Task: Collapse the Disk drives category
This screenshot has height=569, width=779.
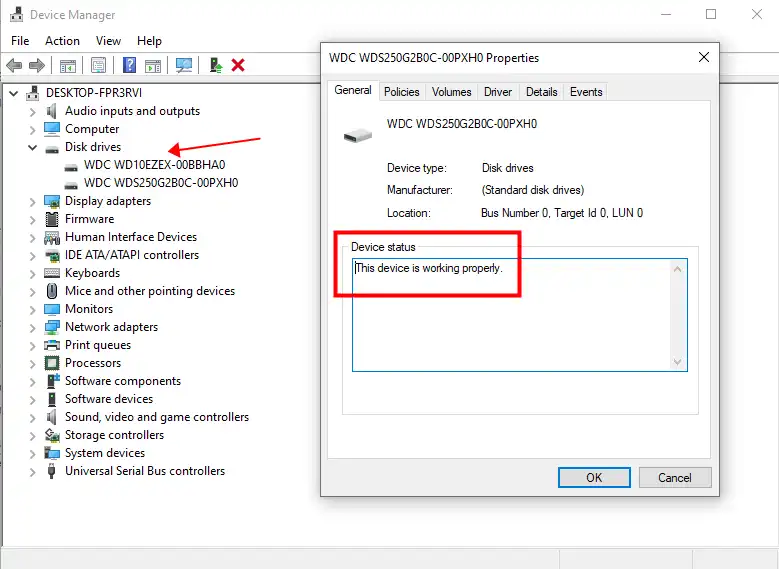Action: pyautogui.click(x=32, y=147)
